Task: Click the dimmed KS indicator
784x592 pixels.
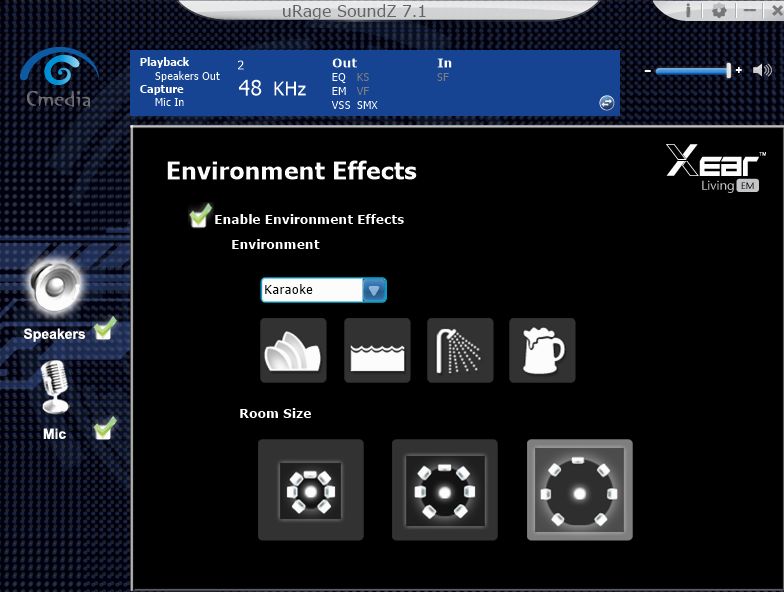Action: coord(363,77)
